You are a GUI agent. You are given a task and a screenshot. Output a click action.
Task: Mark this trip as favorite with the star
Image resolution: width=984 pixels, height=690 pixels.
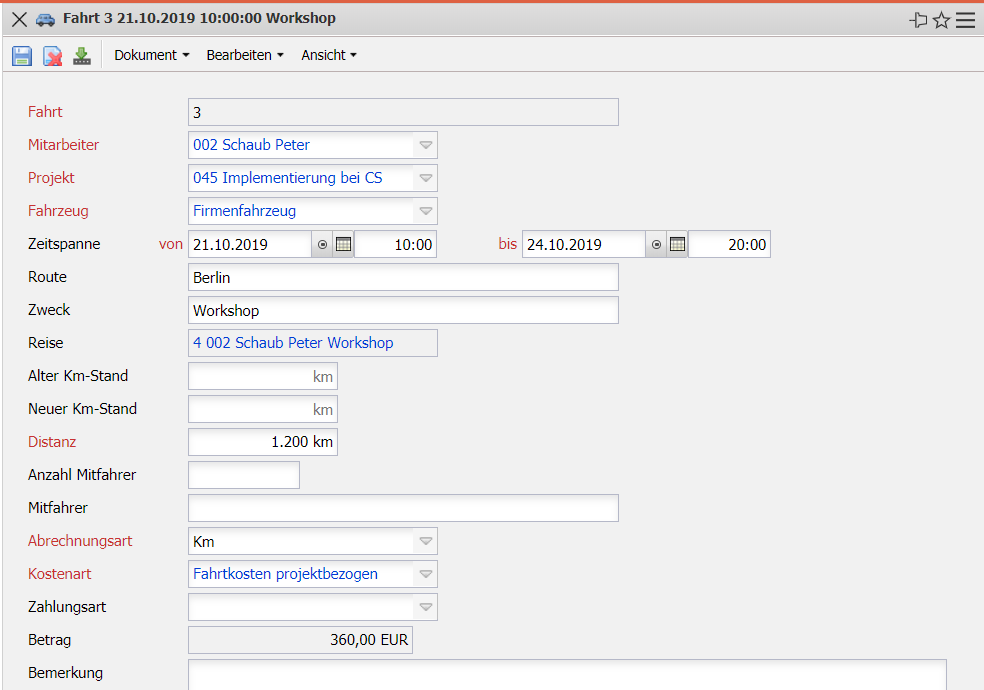point(941,20)
